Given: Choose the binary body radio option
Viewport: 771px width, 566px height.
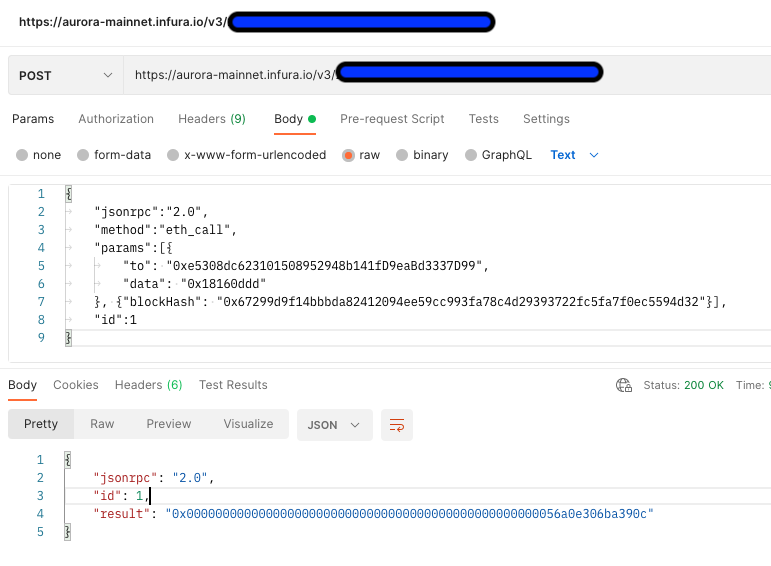Looking at the screenshot, I should [x=402, y=155].
